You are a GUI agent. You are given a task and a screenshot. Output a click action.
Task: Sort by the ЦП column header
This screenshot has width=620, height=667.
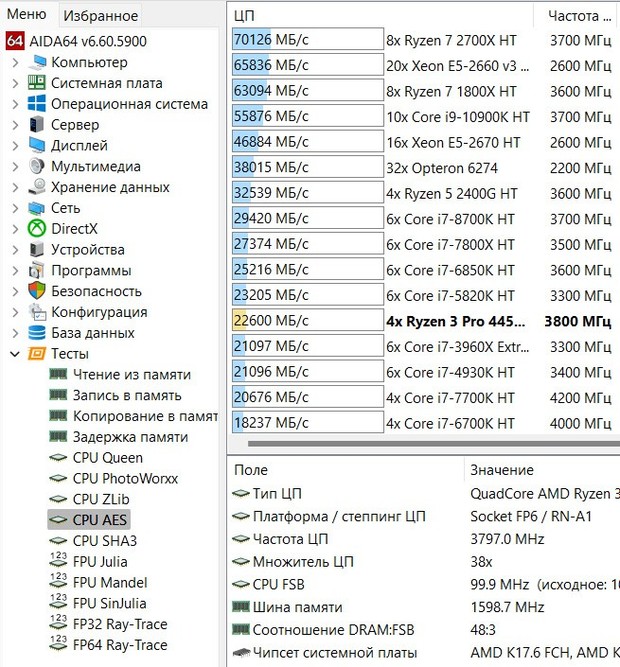coord(381,16)
